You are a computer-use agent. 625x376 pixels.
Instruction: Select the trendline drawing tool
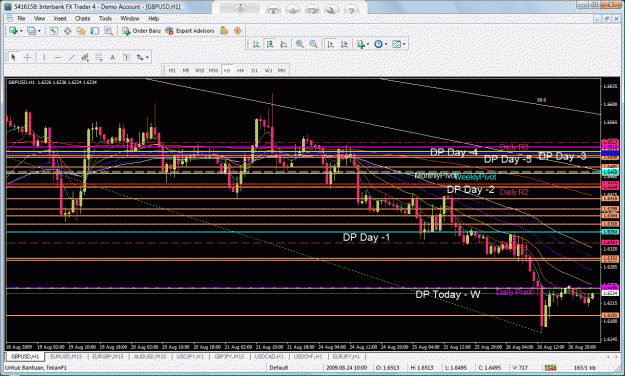click(x=71, y=57)
